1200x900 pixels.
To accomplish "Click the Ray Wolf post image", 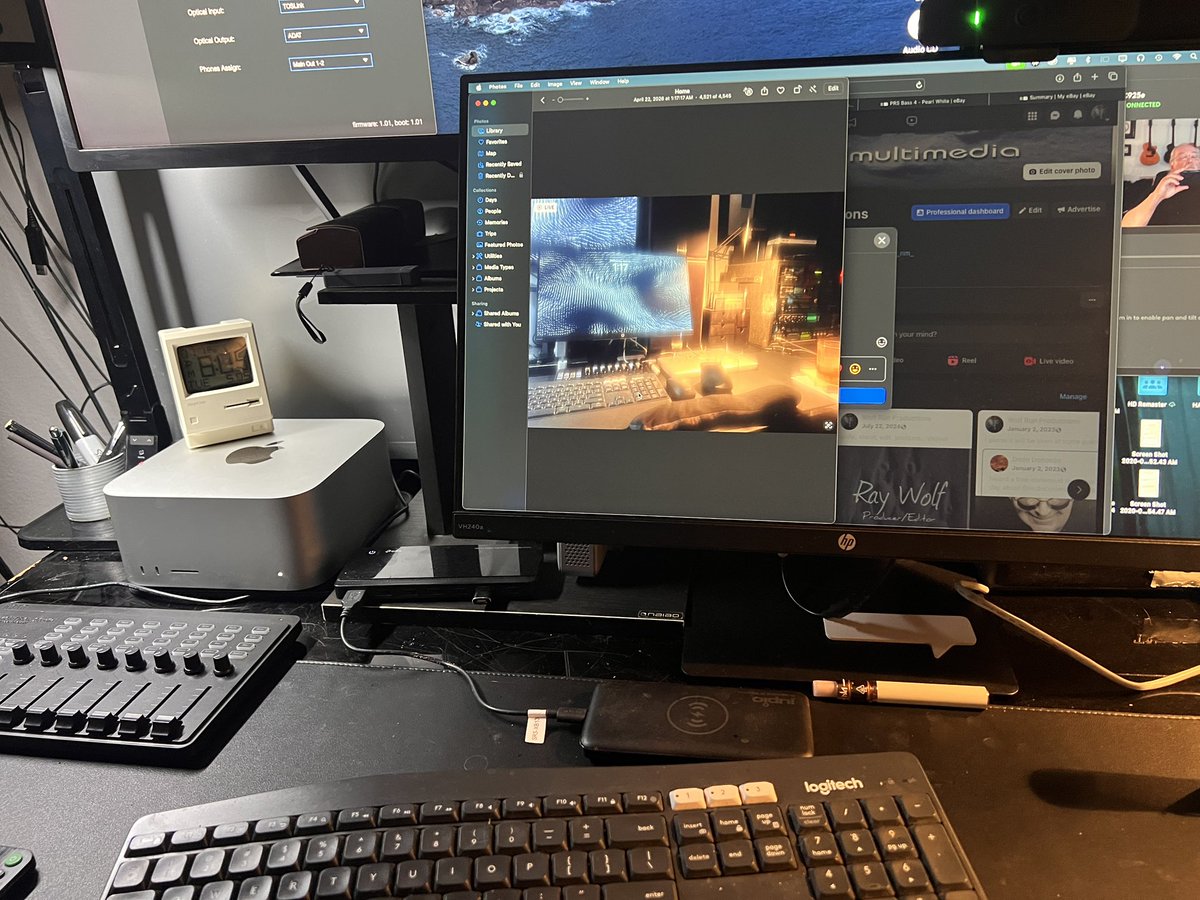I will [904, 486].
